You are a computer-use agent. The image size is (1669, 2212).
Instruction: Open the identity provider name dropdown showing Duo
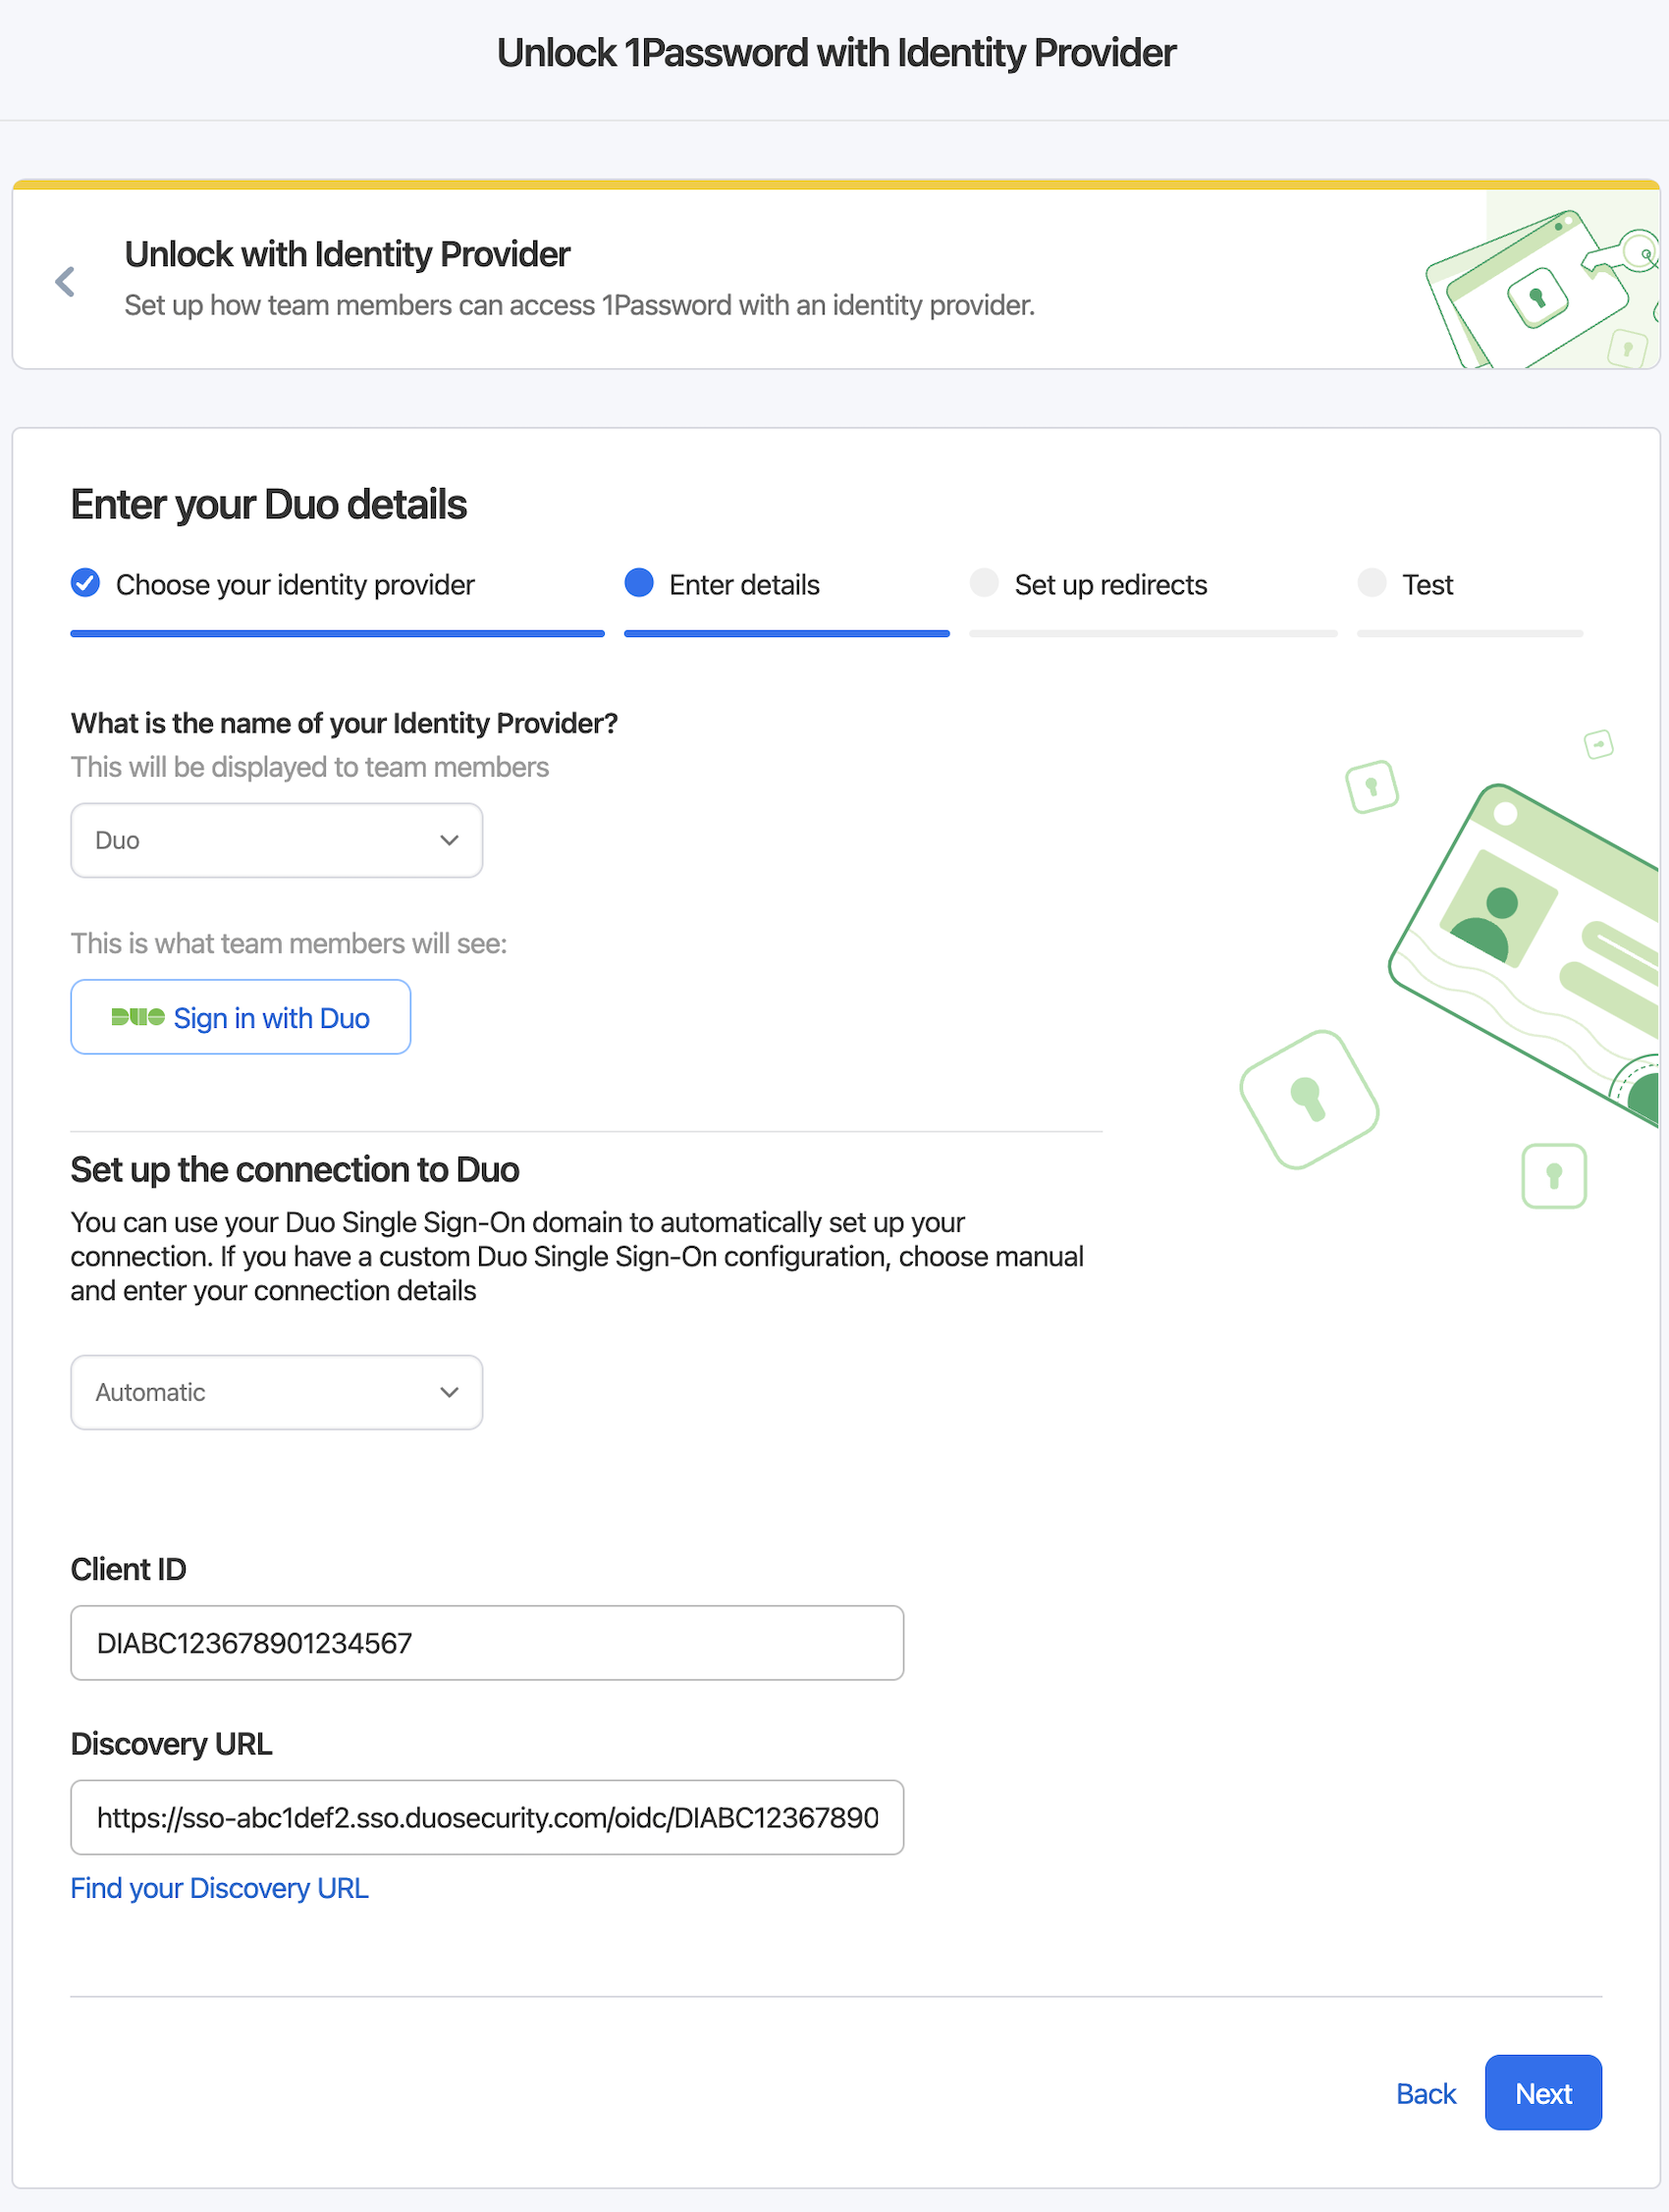click(x=276, y=840)
